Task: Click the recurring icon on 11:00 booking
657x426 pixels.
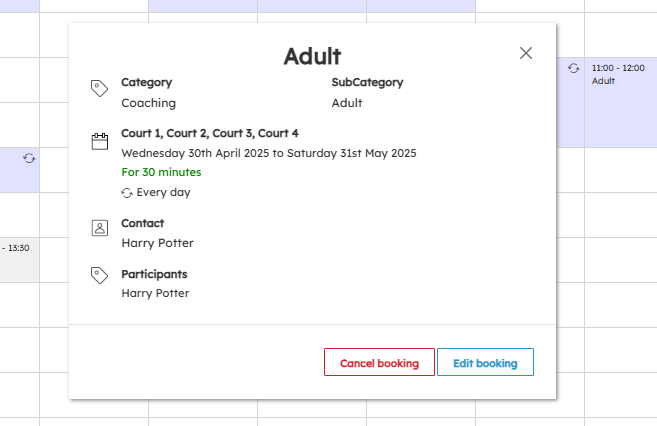Action: coord(574,68)
